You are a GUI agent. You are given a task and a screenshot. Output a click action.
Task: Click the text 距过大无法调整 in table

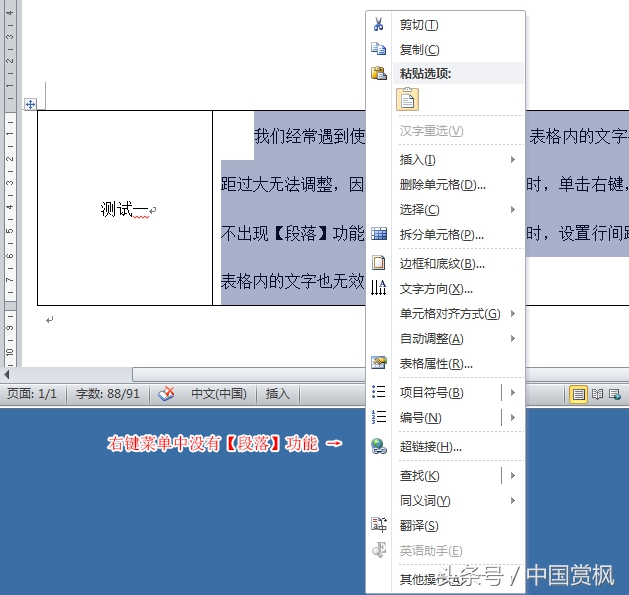[276, 185]
